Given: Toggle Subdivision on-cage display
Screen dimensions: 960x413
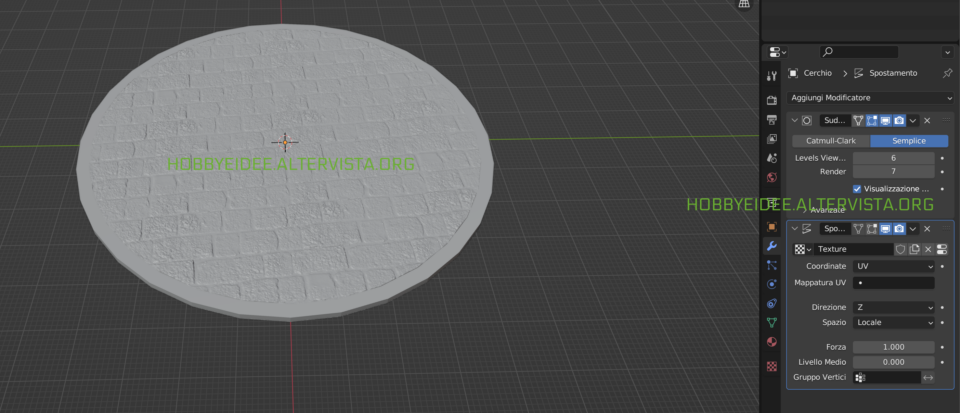Looking at the screenshot, I should (x=858, y=121).
